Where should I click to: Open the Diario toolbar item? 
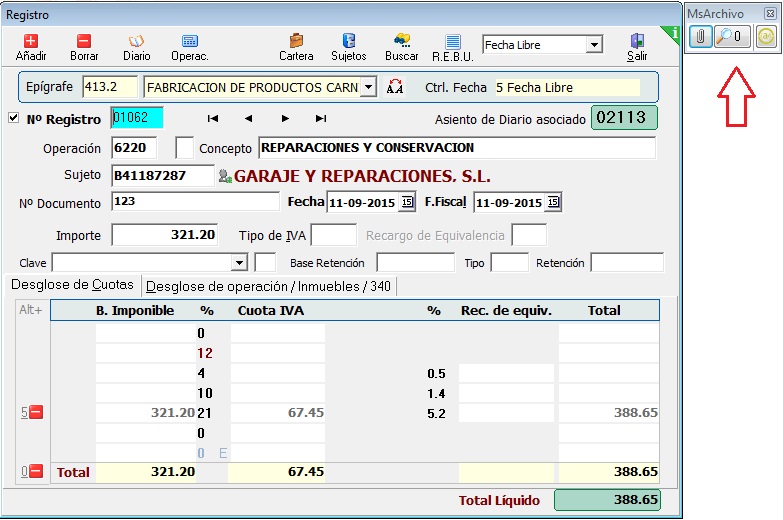pos(136,41)
